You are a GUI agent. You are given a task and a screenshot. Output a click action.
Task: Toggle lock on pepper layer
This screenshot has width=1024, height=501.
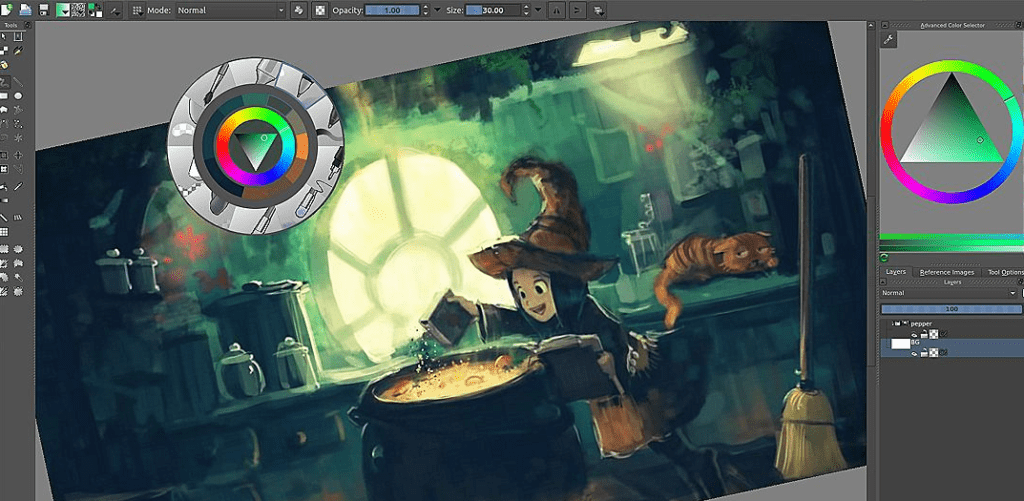click(924, 334)
